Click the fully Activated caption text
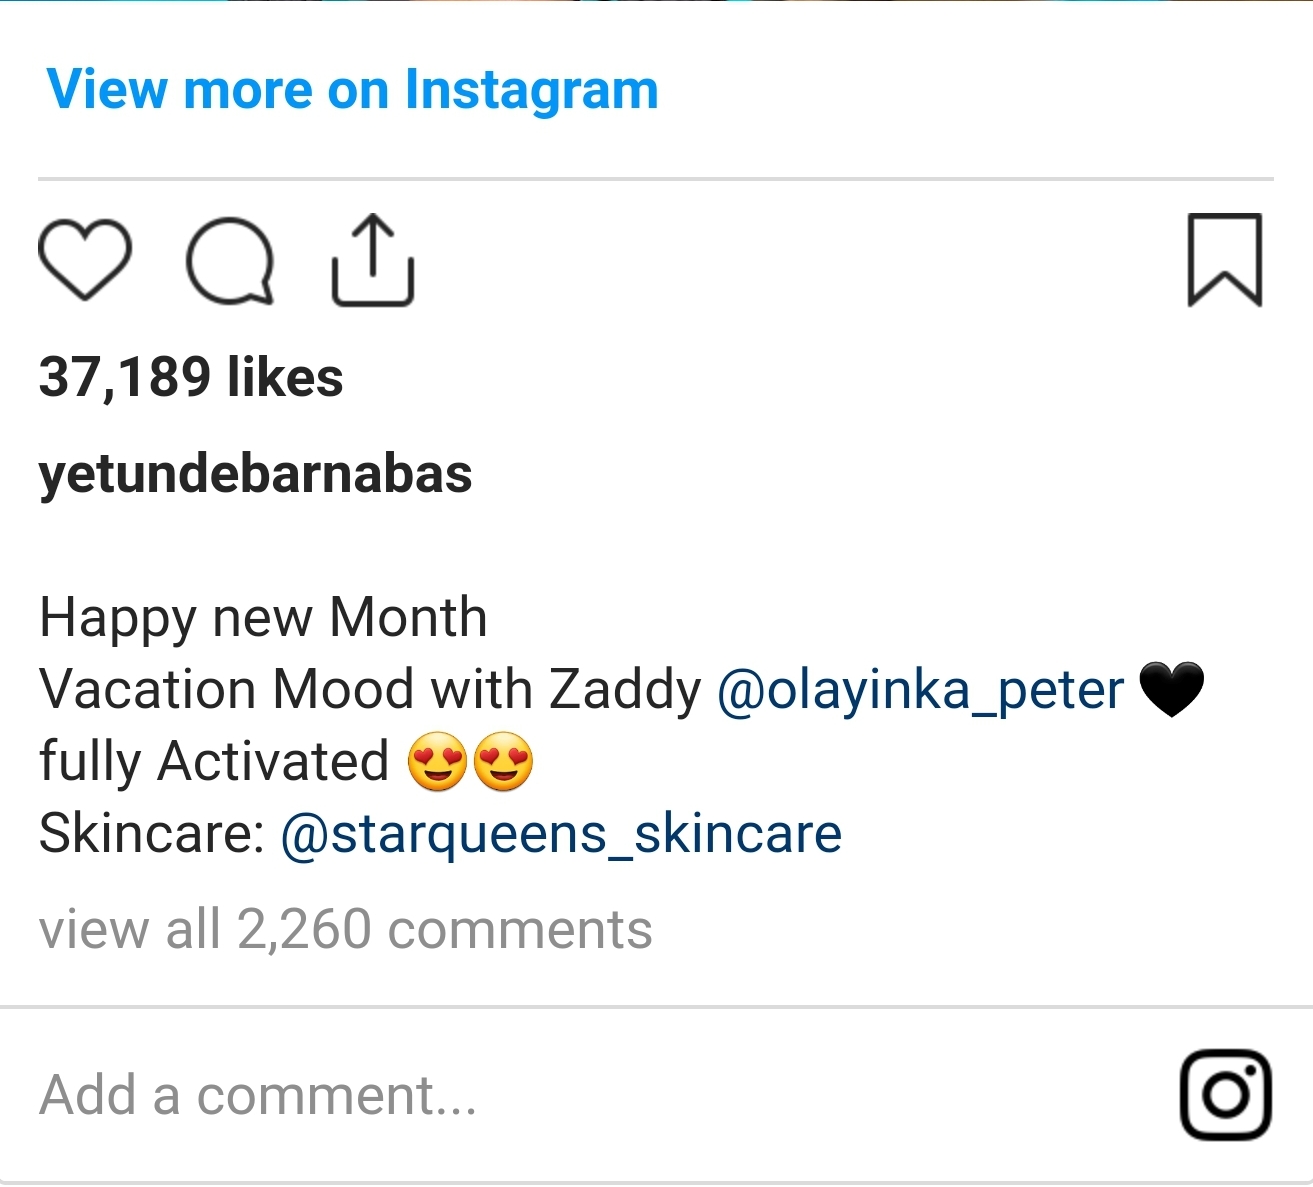This screenshot has height=1187, width=1313. [214, 761]
